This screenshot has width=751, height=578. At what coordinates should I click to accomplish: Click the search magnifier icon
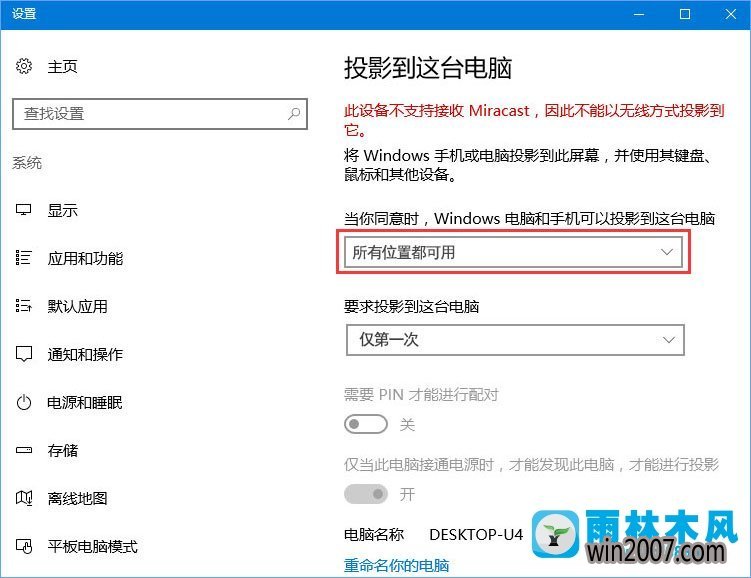click(x=294, y=113)
